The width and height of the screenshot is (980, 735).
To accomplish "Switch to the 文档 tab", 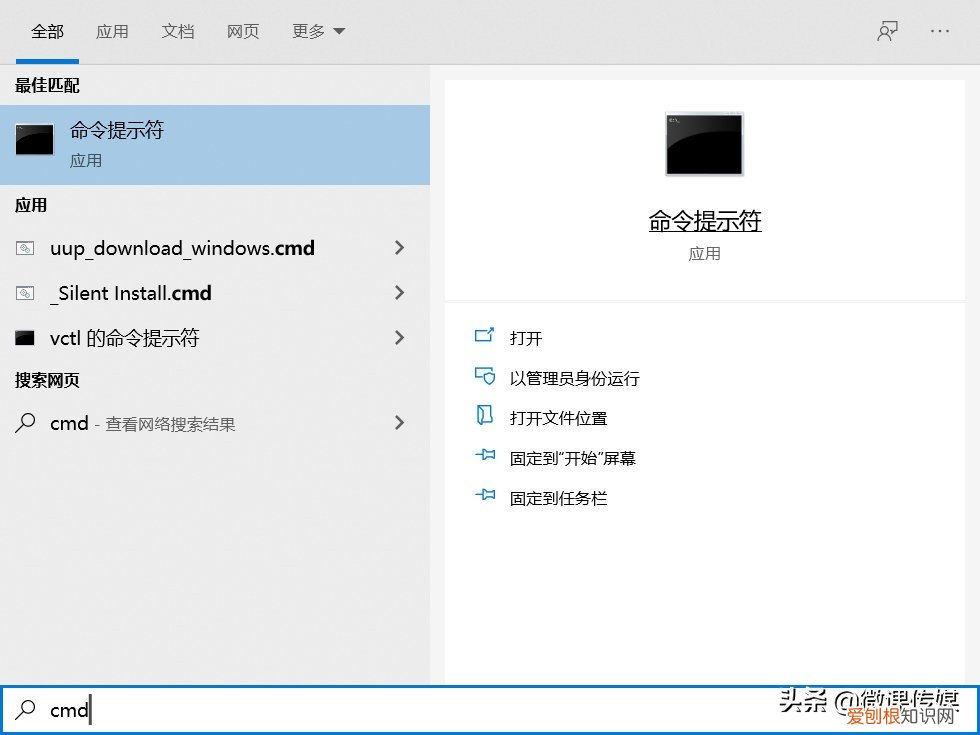I will (x=178, y=31).
